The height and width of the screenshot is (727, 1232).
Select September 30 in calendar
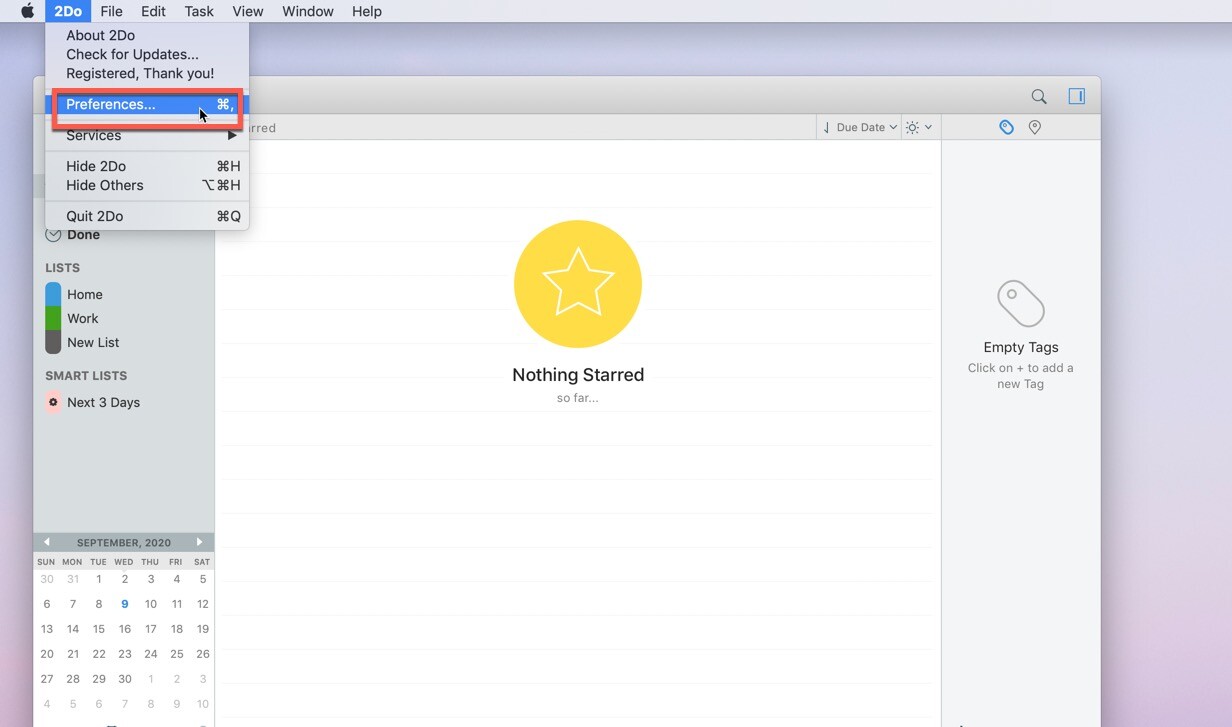point(125,679)
